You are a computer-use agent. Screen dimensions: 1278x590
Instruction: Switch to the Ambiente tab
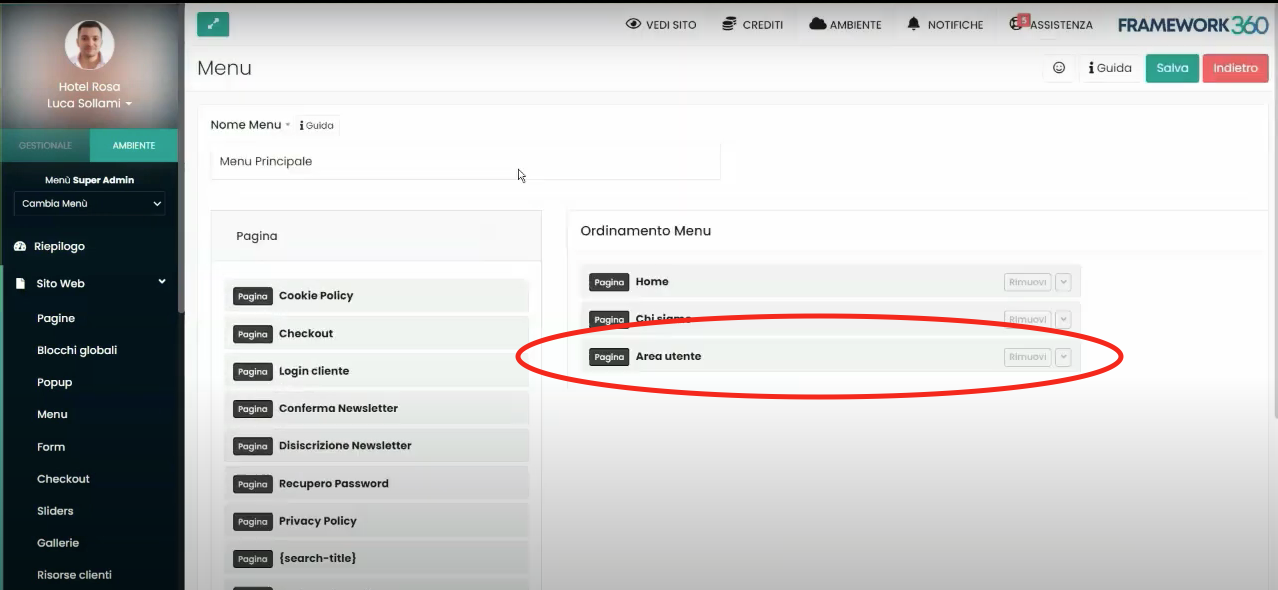(x=133, y=144)
